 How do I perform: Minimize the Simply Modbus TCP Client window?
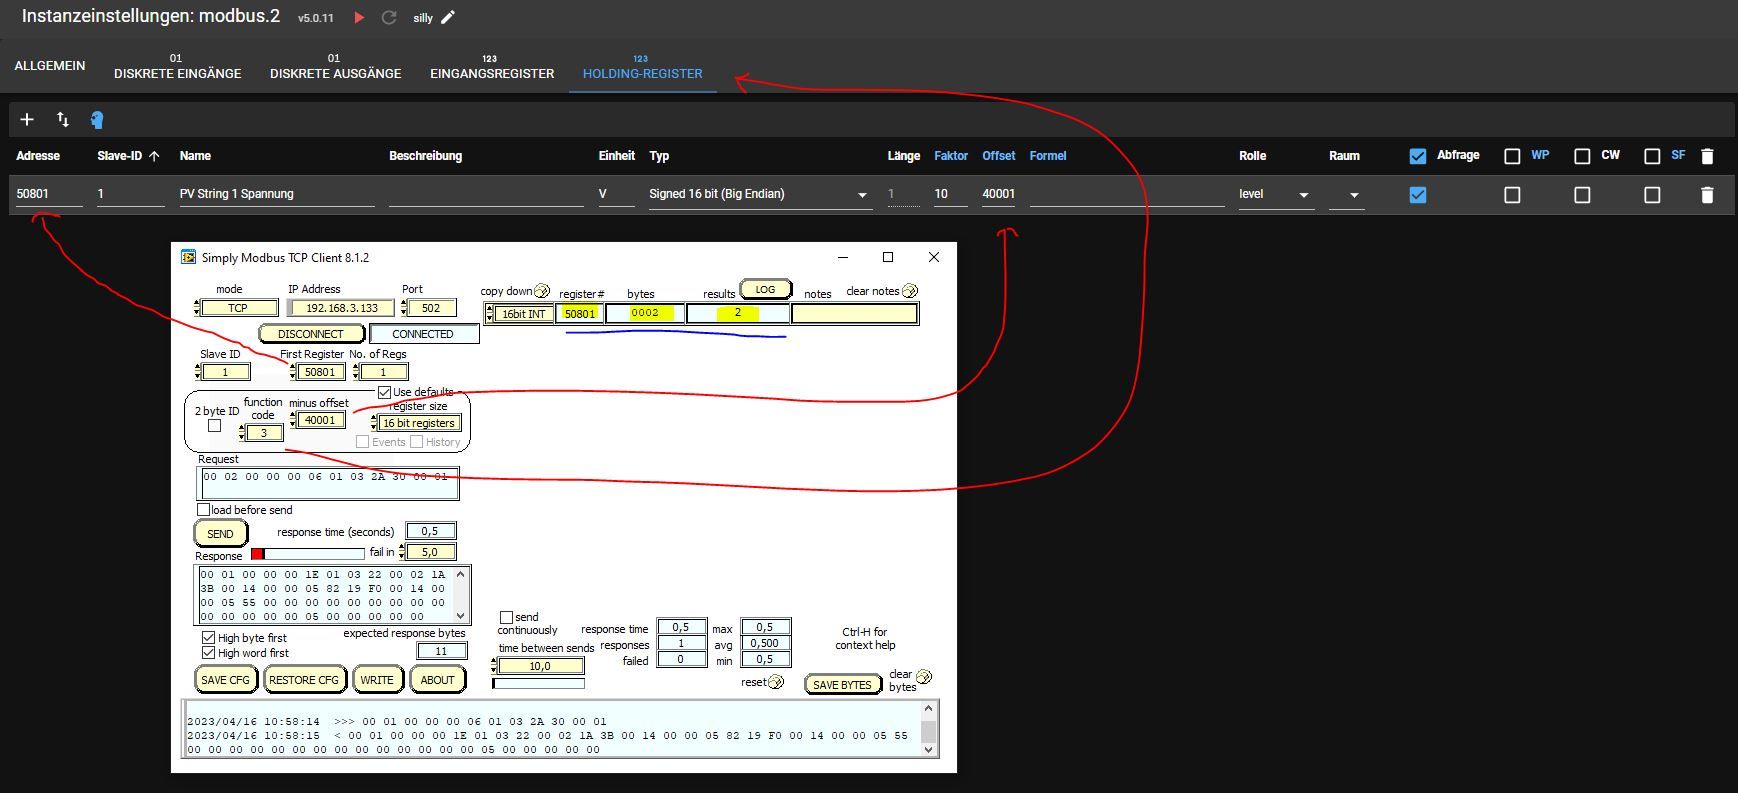click(x=843, y=257)
